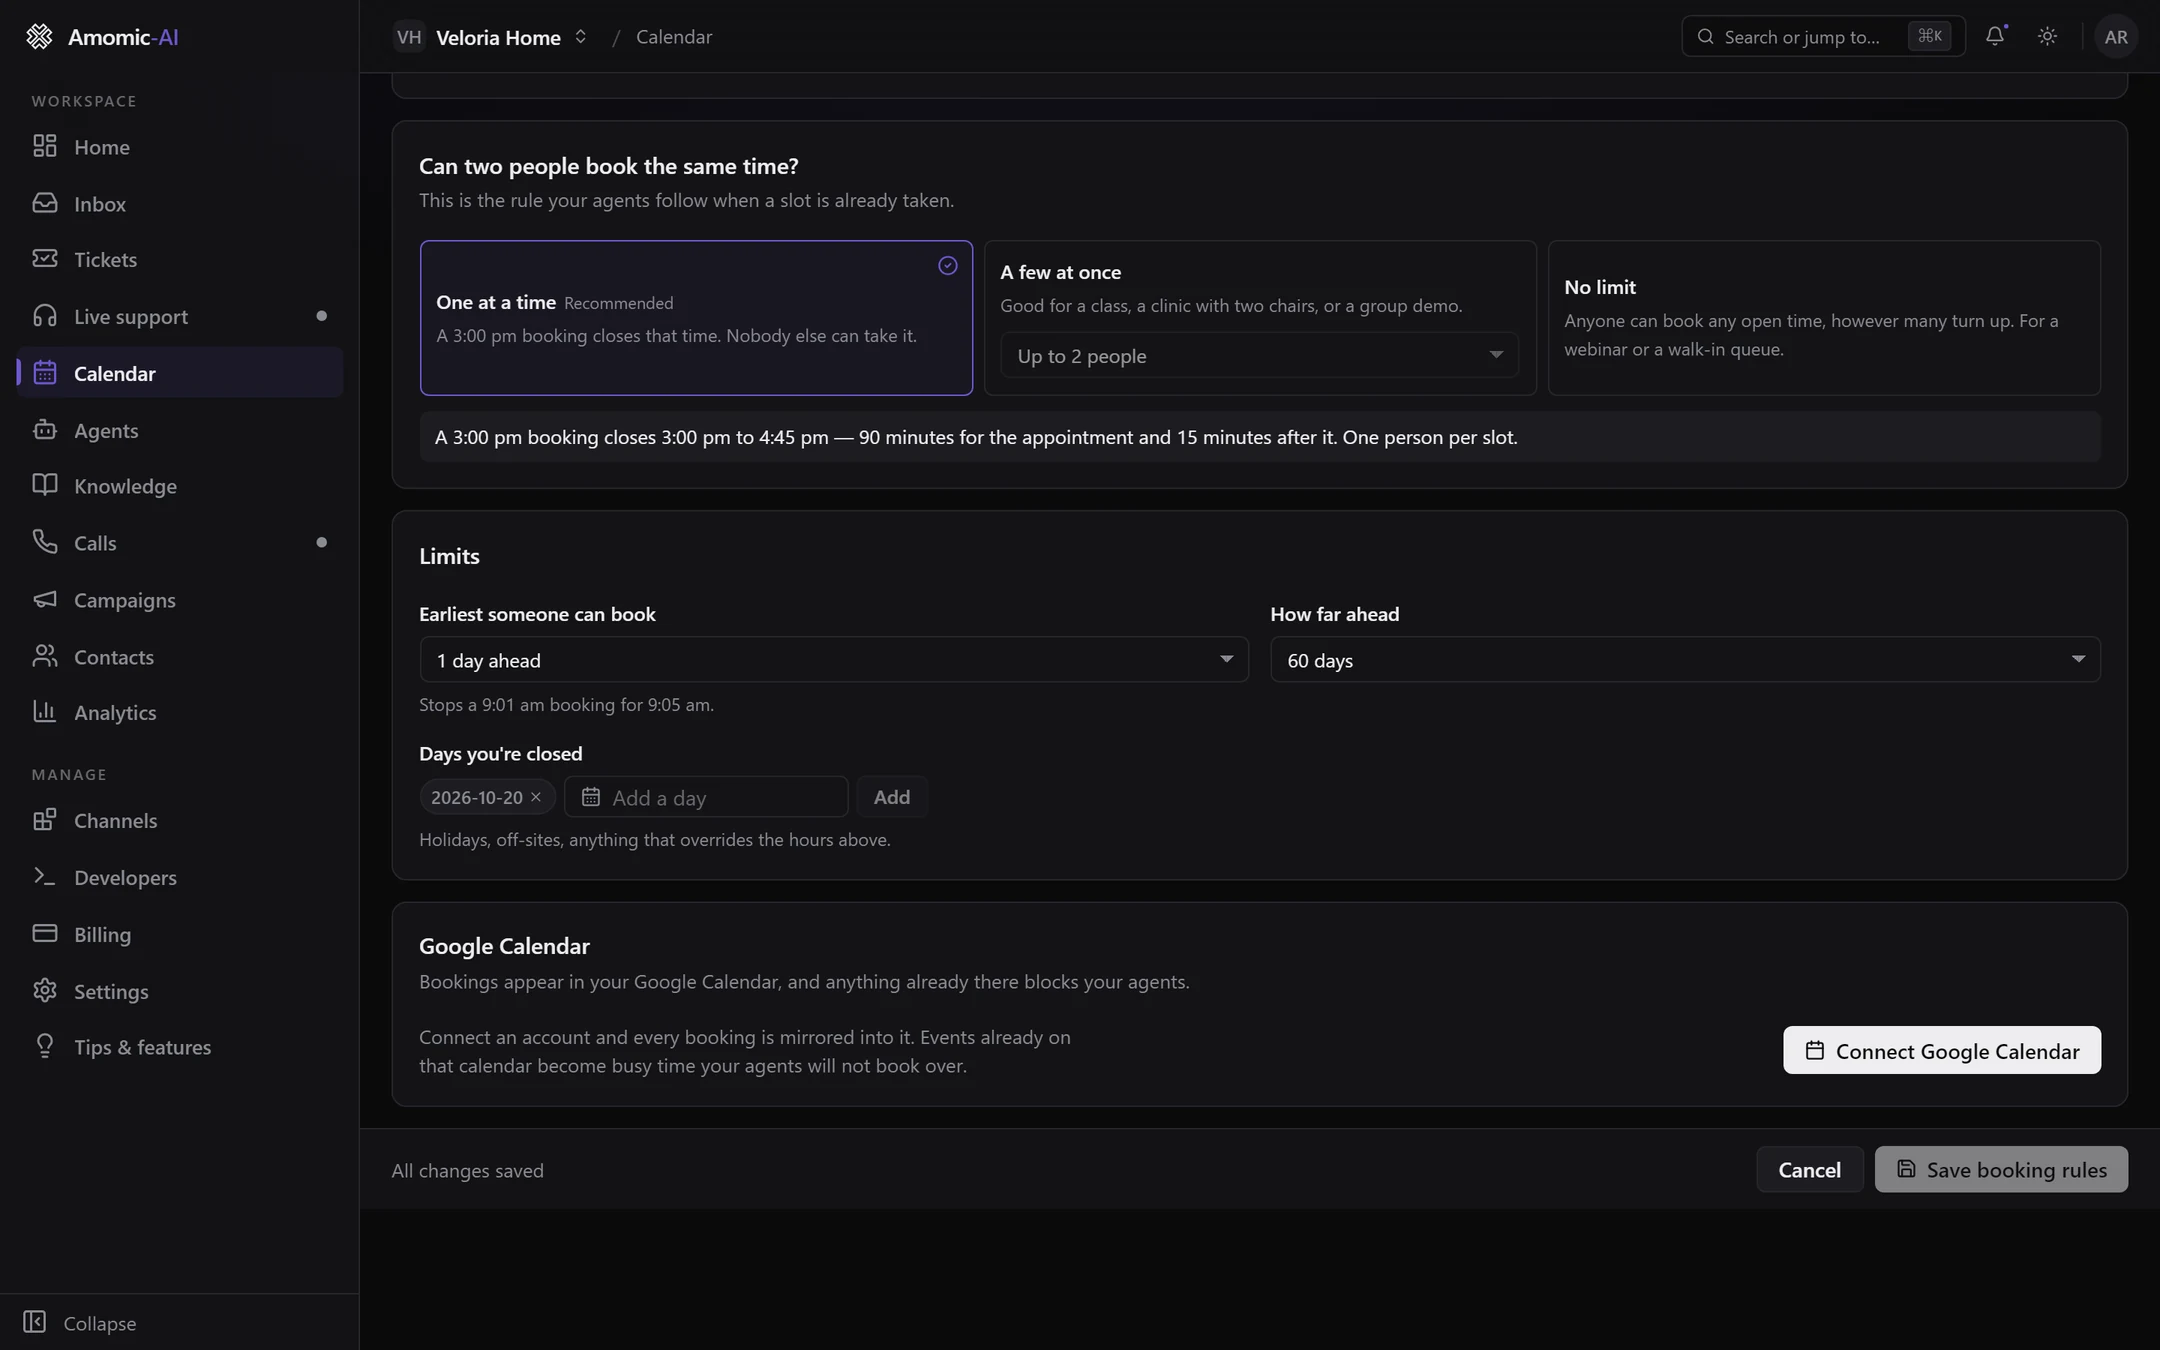The image size is (2160, 1350).
Task: Open the How far ahead dropdown
Action: coord(1685,660)
